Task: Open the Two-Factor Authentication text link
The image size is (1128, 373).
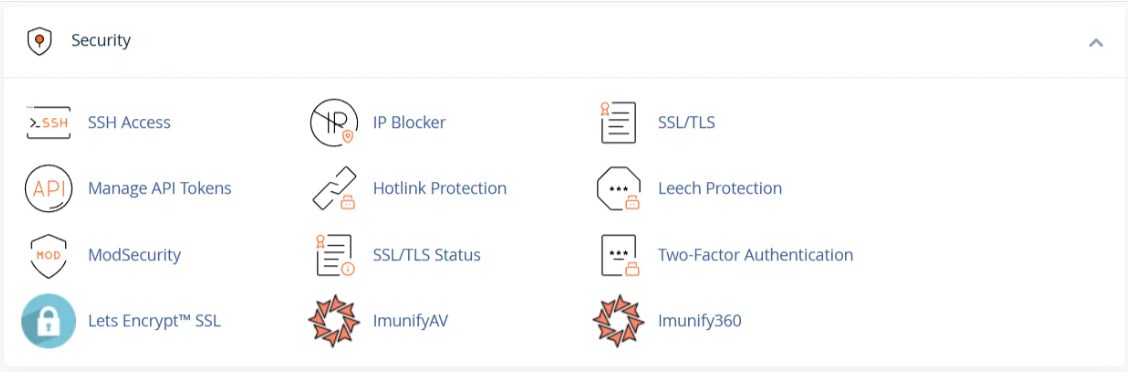Action: [x=755, y=255]
